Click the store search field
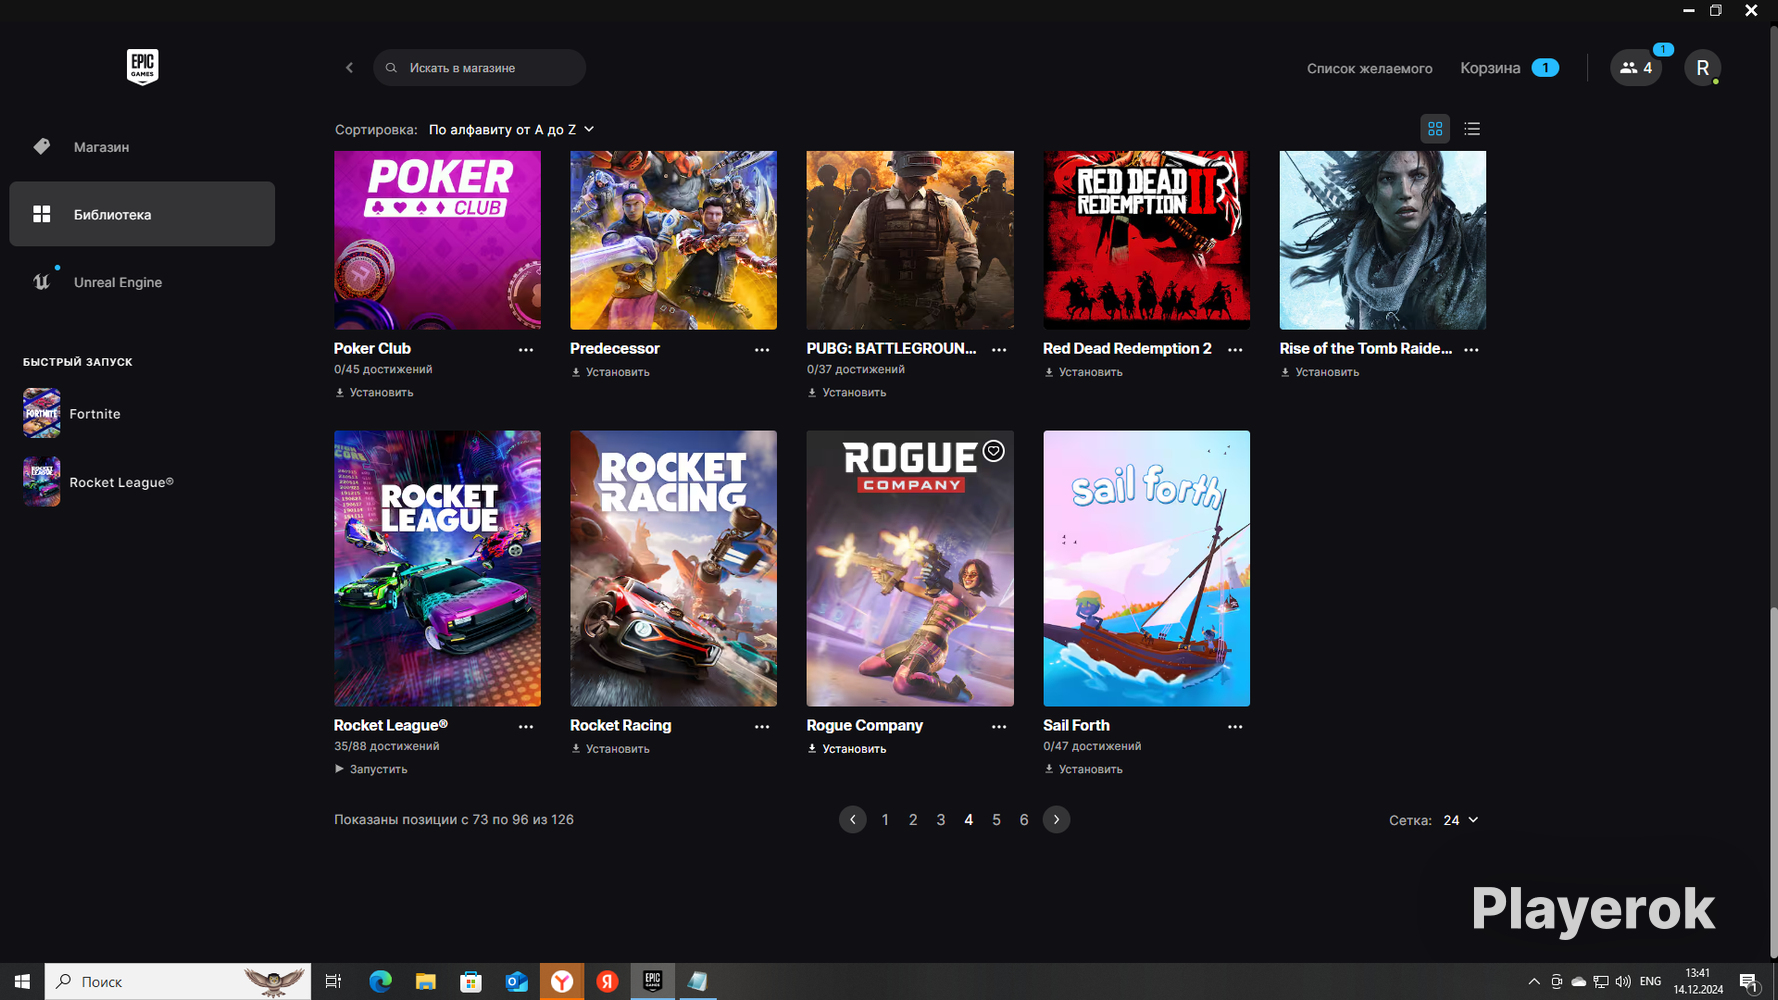The width and height of the screenshot is (1778, 1000). click(479, 68)
